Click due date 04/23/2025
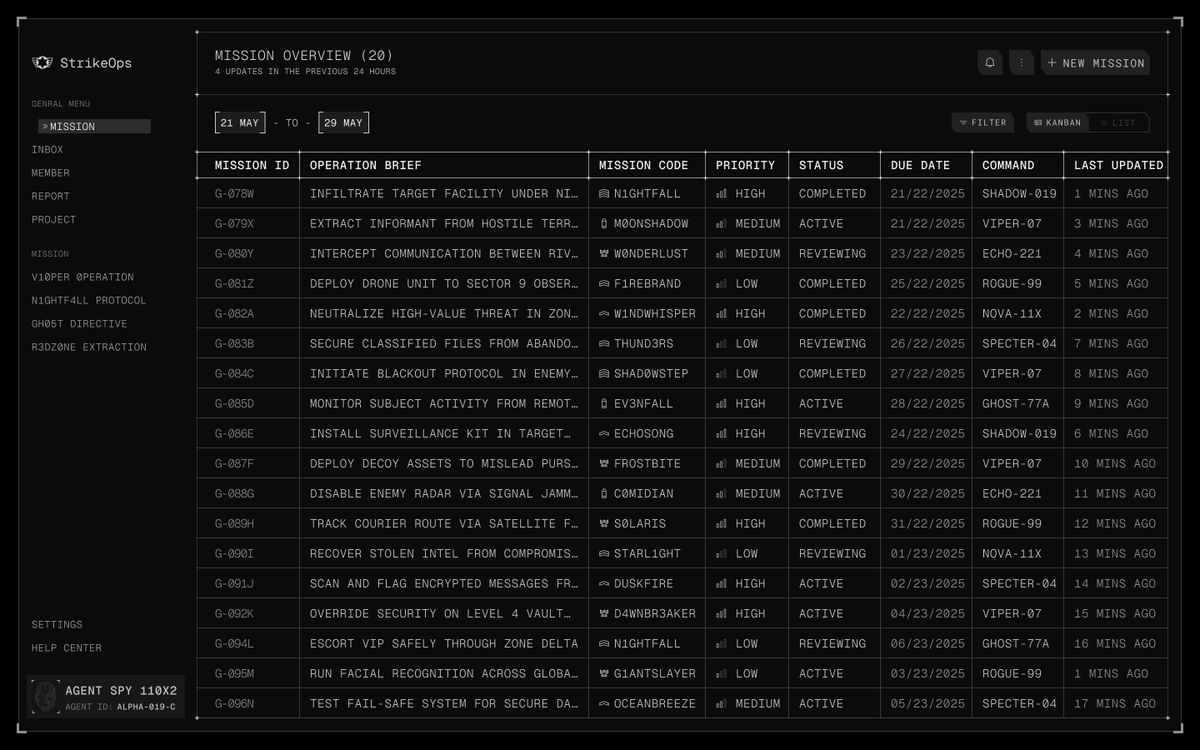Viewport: 1200px width, 750px height. point(928,614)
